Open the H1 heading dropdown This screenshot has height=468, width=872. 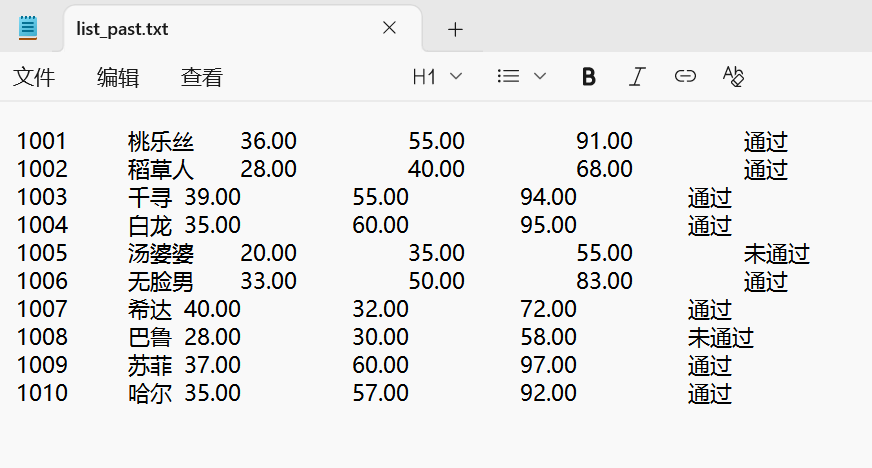[437, 76]
